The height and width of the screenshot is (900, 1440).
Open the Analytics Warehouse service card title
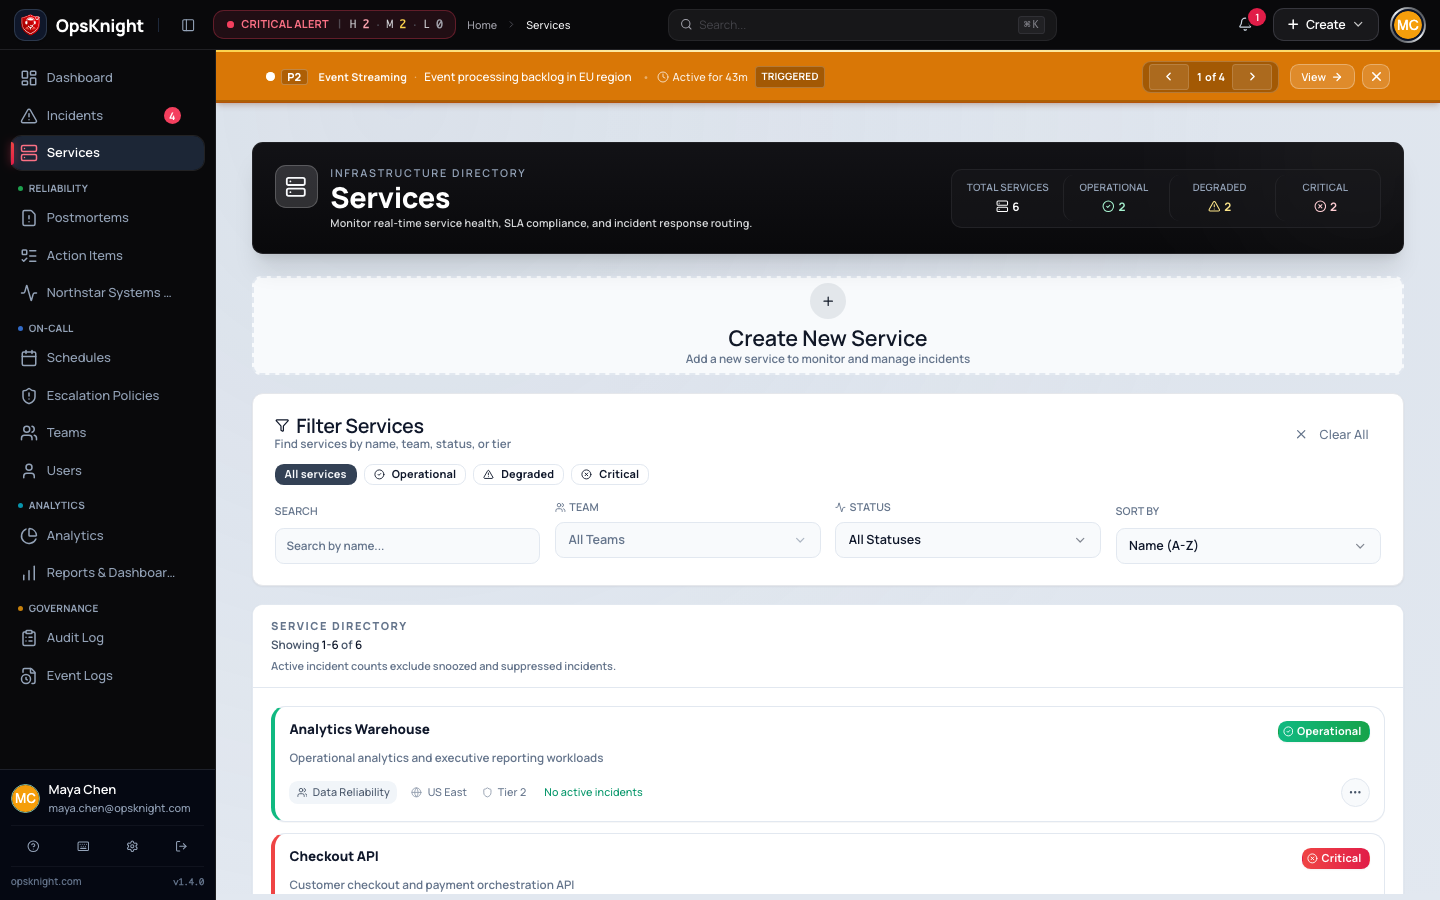coord(360,730)
